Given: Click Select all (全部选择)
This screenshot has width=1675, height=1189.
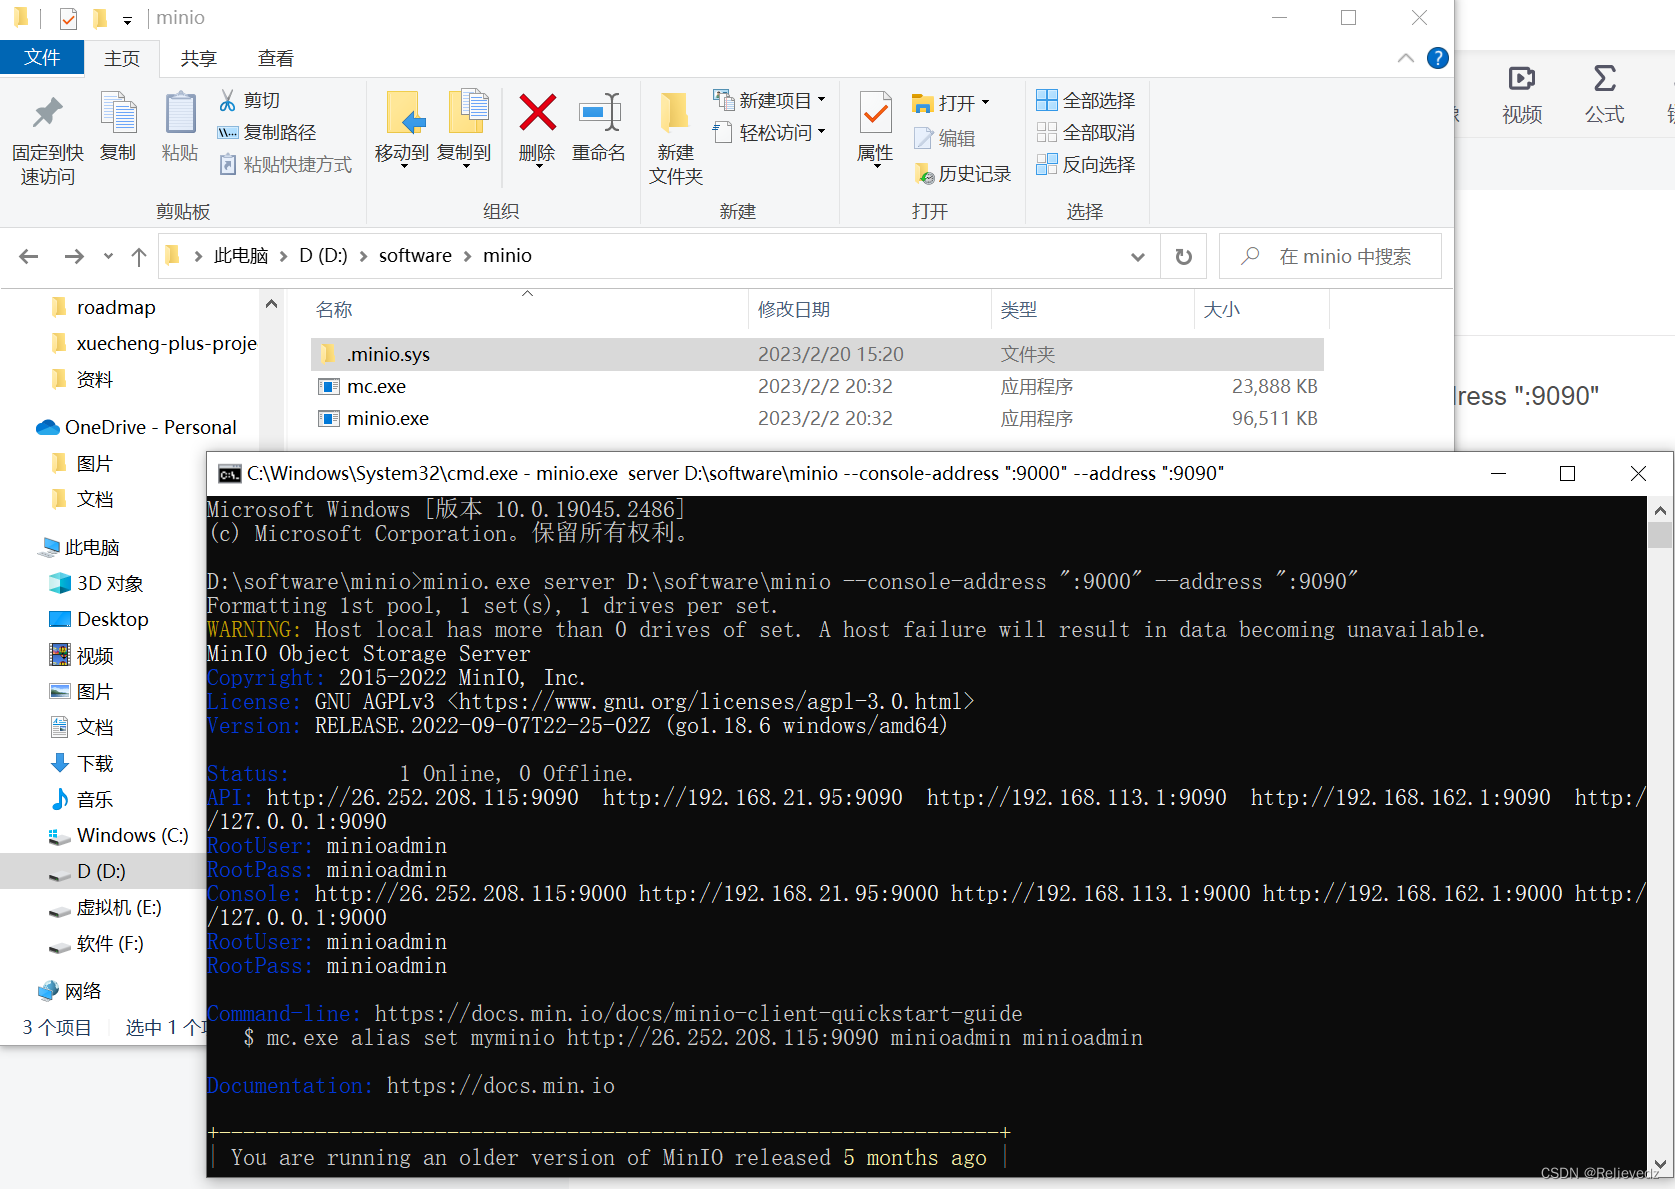Looking at the screenshot, I should 1086,100.
